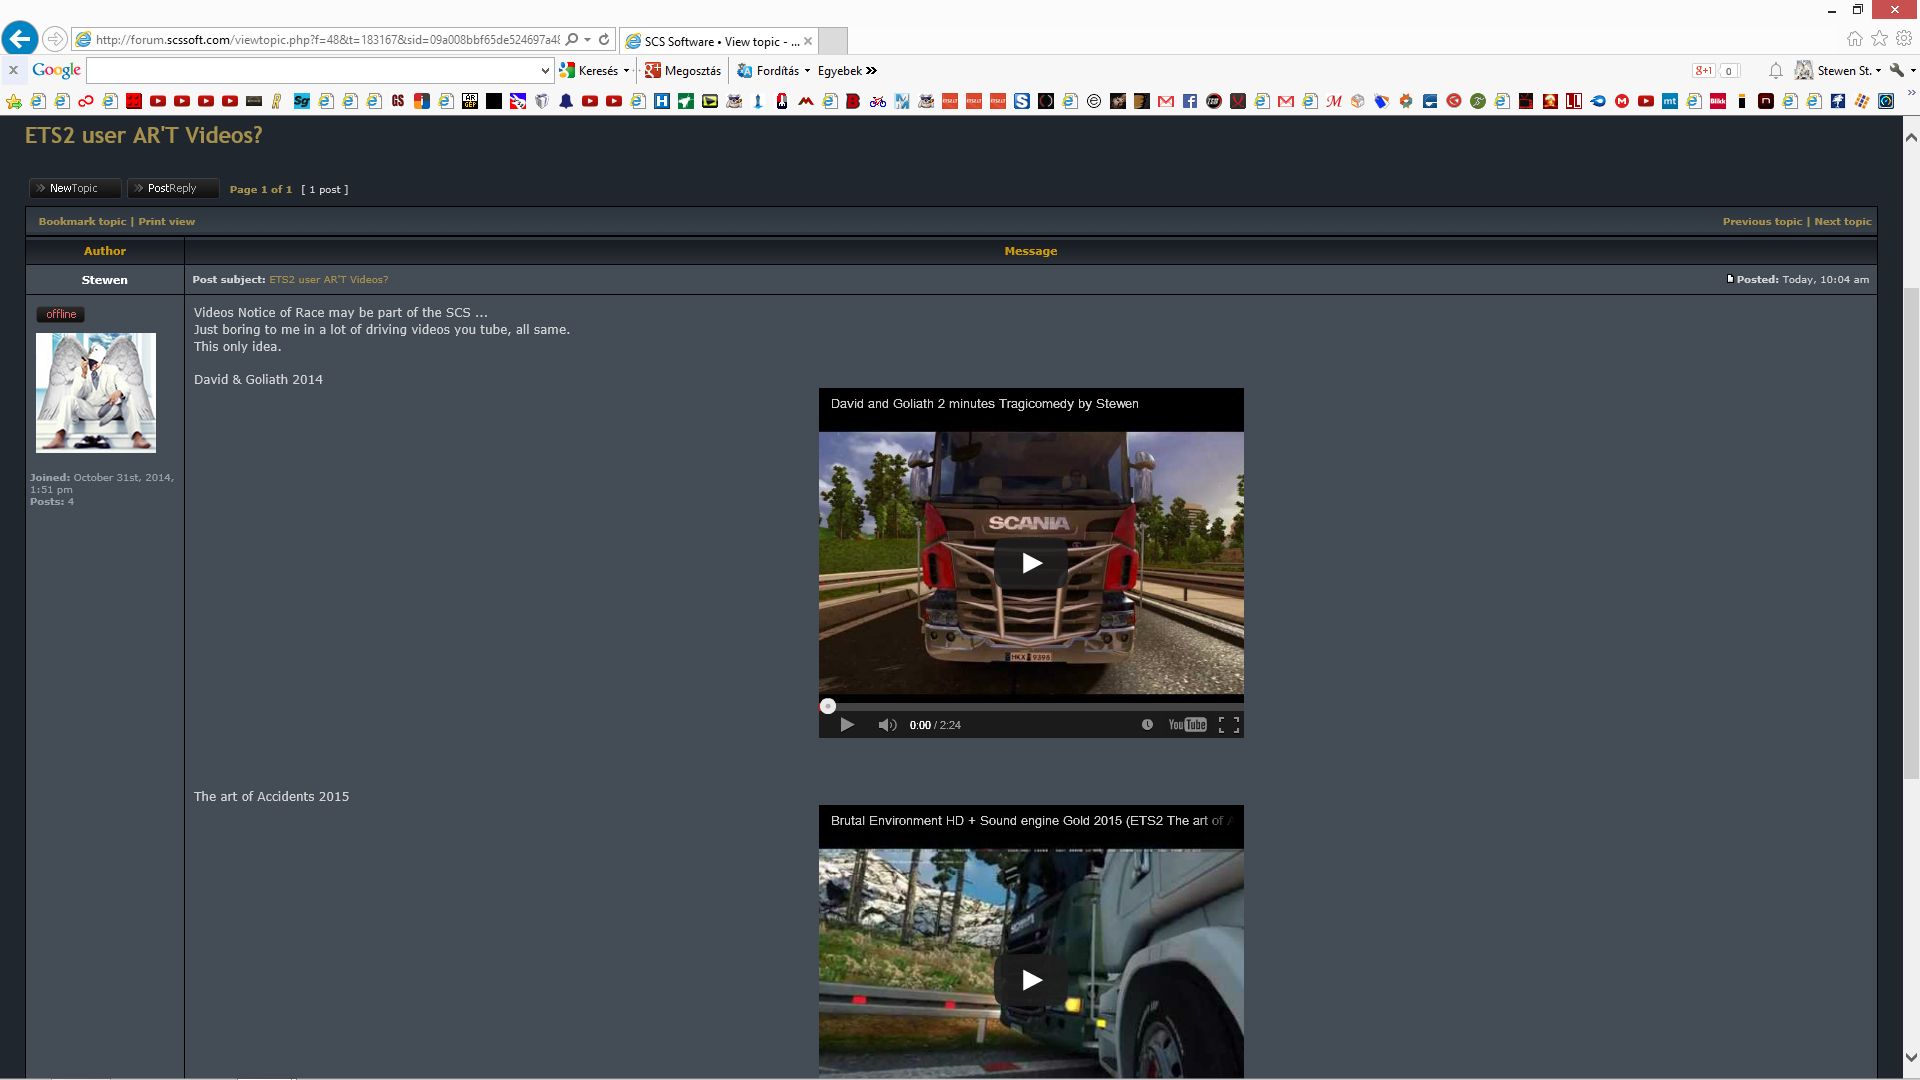Image resolution: width=1920 pixels, height=1080 pixels.
Task: Open the mt bookmark icon
Action: (1670, 101)
